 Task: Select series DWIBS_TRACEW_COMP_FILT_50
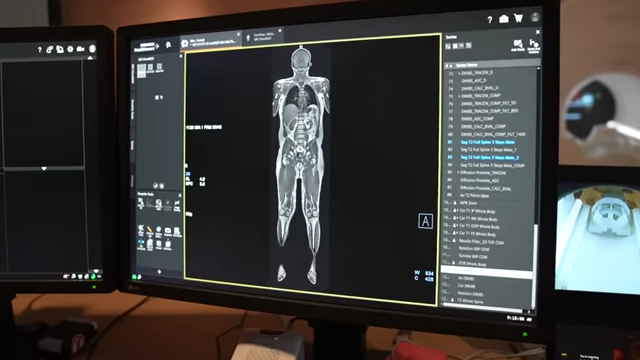pos(490,103)
